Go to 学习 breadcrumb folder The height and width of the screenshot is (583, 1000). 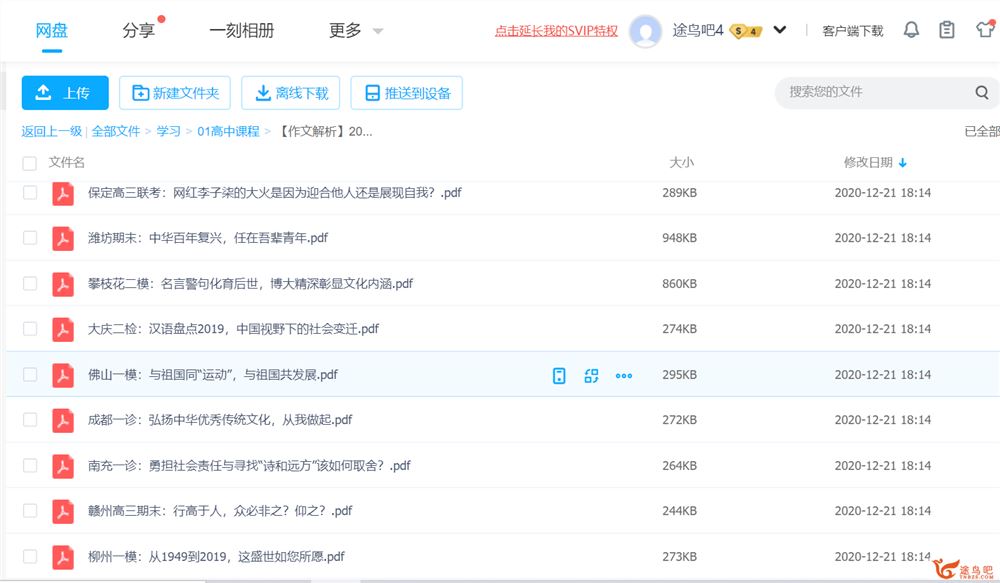168,131
